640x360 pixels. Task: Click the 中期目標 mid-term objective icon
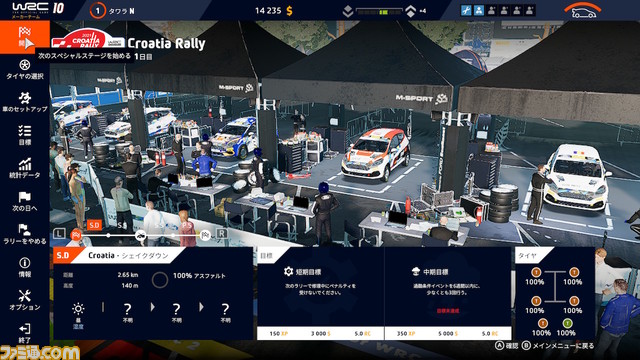[x=416, y=271]
